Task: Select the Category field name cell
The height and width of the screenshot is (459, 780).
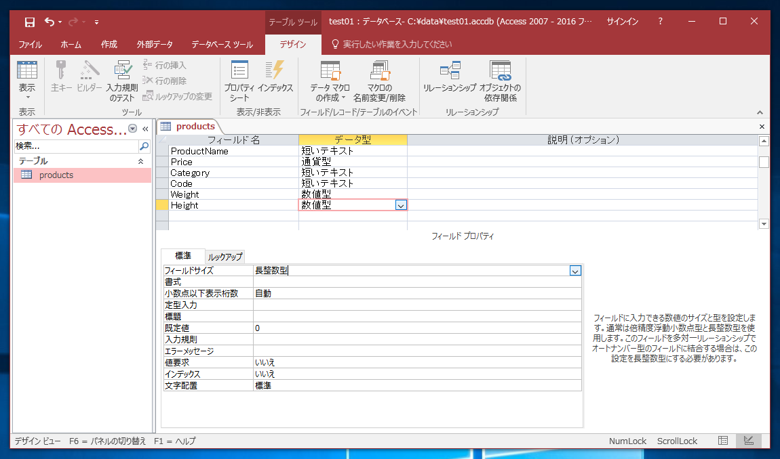Action: (x=234, y=173)
